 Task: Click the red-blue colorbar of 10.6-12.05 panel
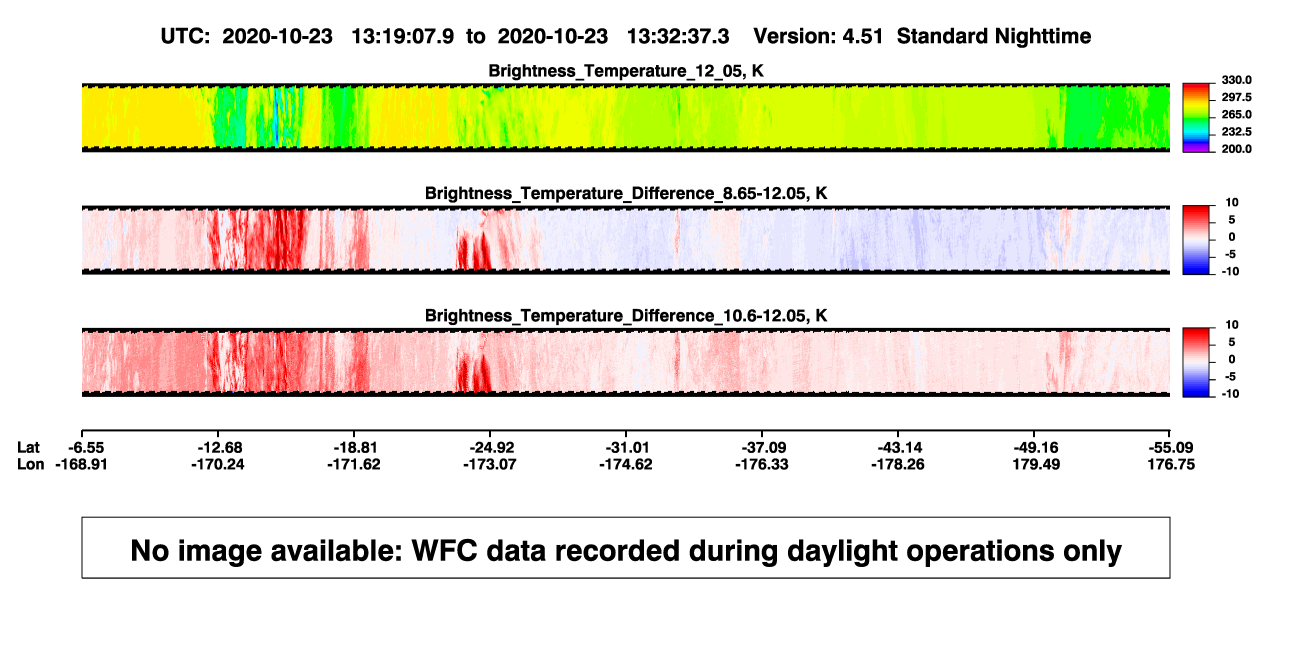point(1198,361)
